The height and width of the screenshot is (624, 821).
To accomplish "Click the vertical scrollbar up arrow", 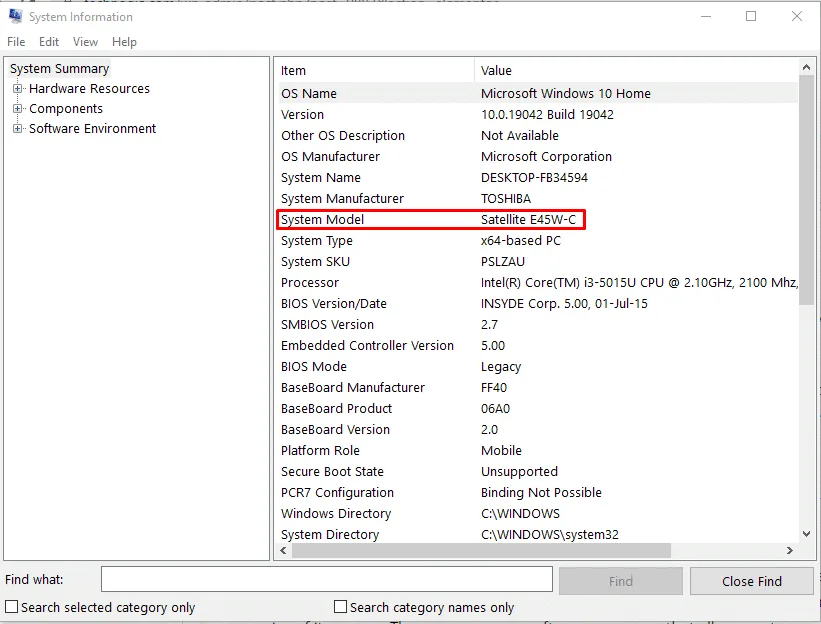I will click(x=806, y=67).
